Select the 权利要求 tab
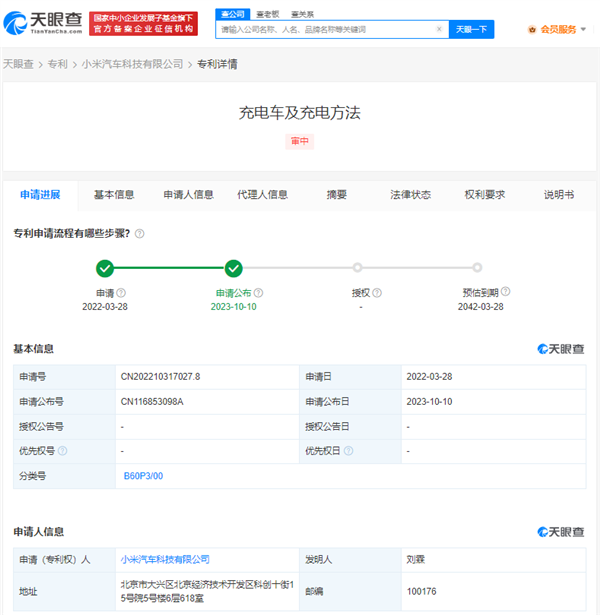Viewport: 600px width, 615px height. tap(485, 195)
